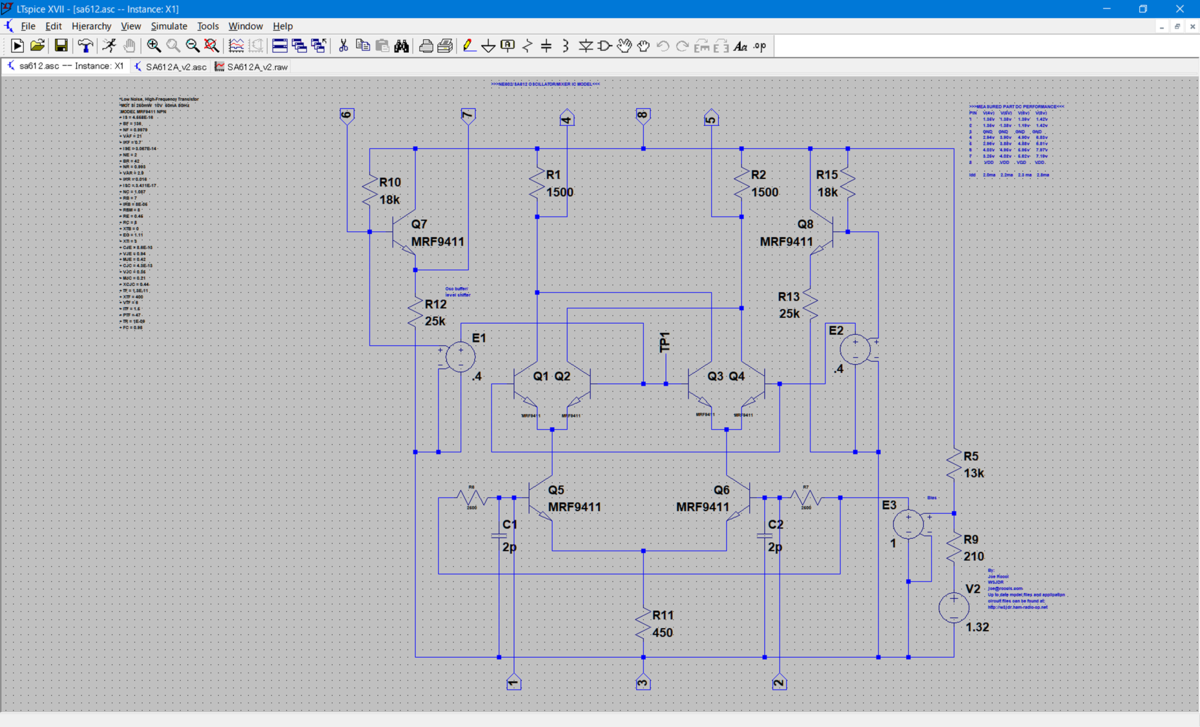Click the cut scissors tool
The height and width of the screenshot is (727, 1200).
coord(343,46)
